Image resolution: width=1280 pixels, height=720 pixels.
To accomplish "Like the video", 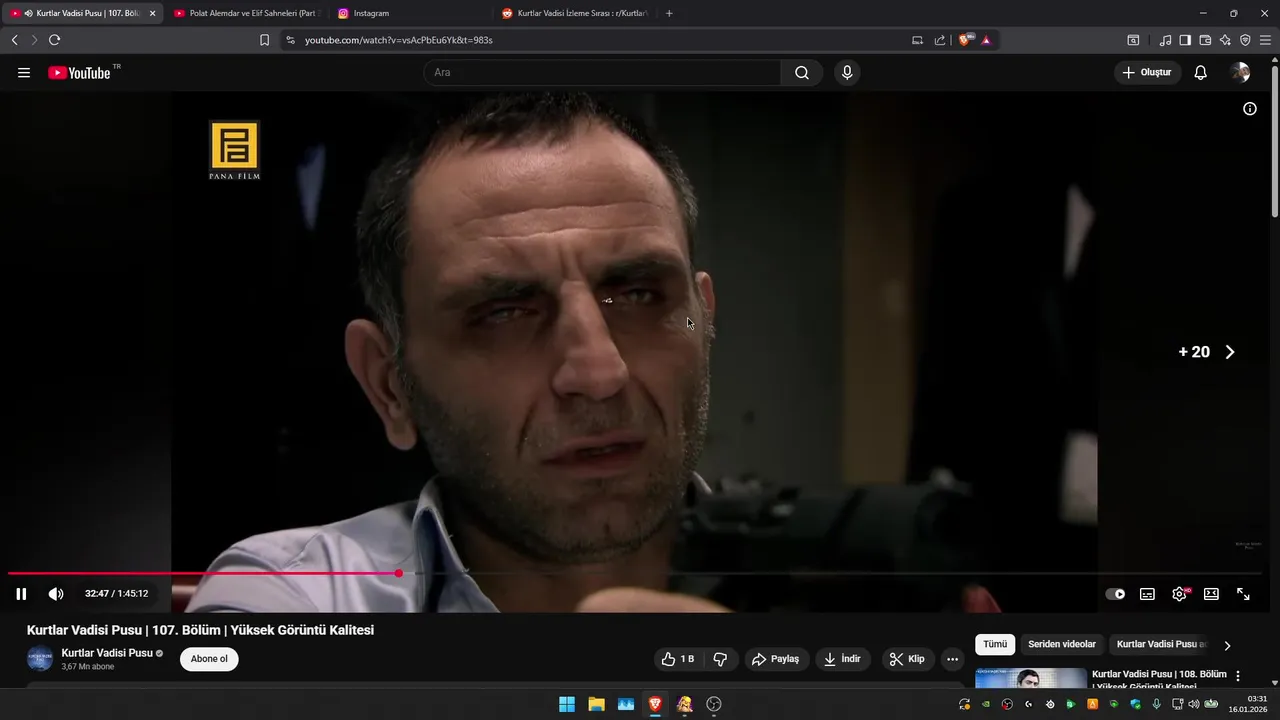I will [677, 659].
